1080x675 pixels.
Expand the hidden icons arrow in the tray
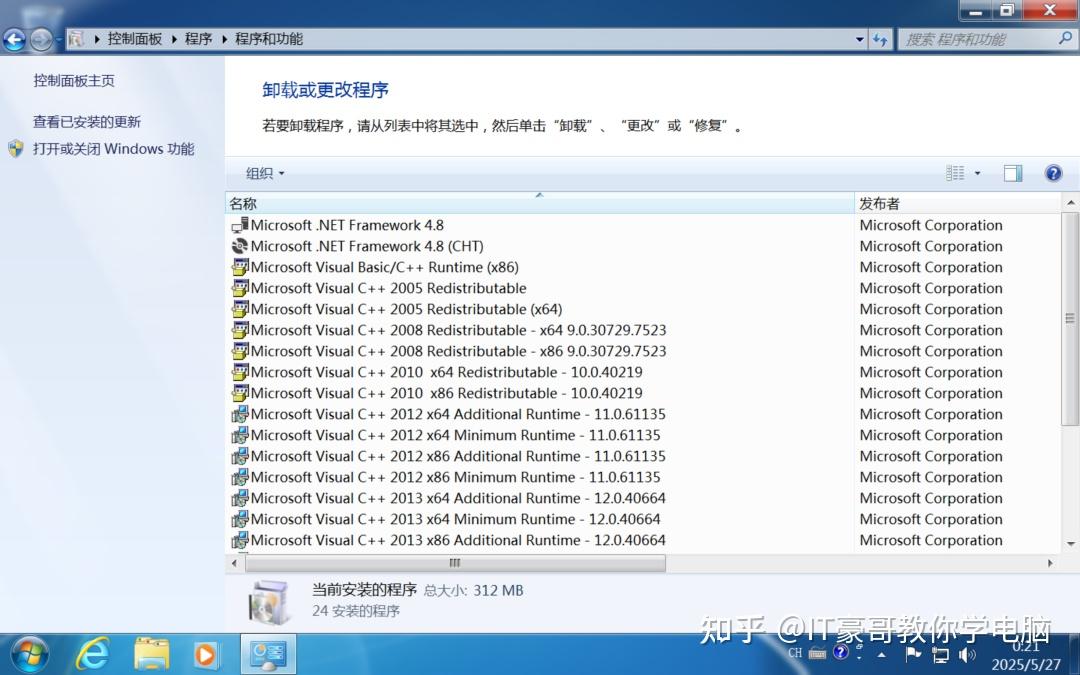(881, 654)
